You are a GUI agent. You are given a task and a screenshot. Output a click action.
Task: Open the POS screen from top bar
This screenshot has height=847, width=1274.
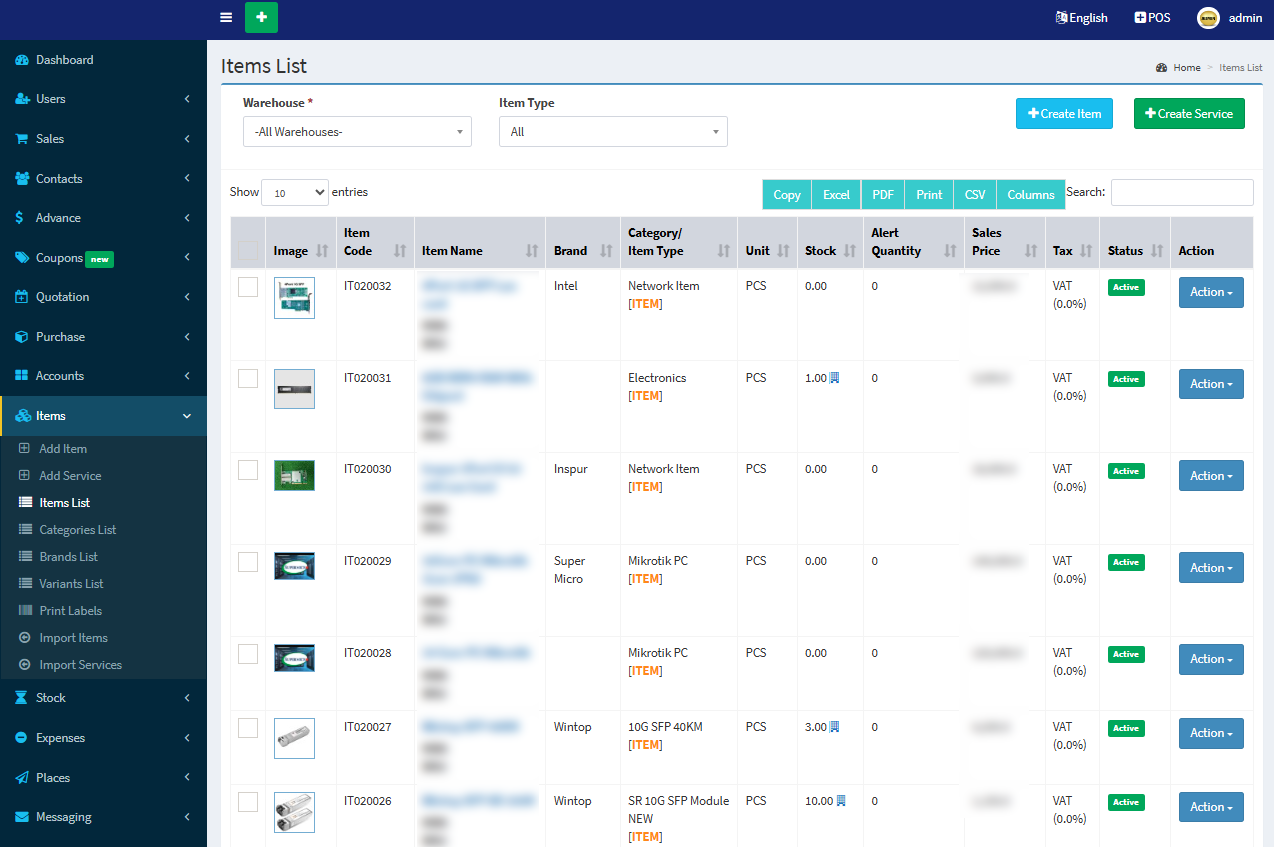click(1152, 17)
